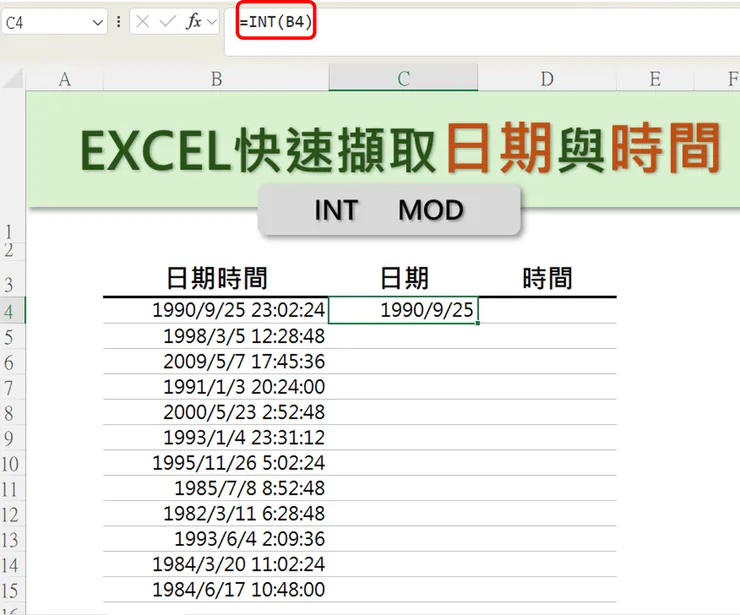Select cell with 1995/11/26 5:02:24

[x=216, y=463]
